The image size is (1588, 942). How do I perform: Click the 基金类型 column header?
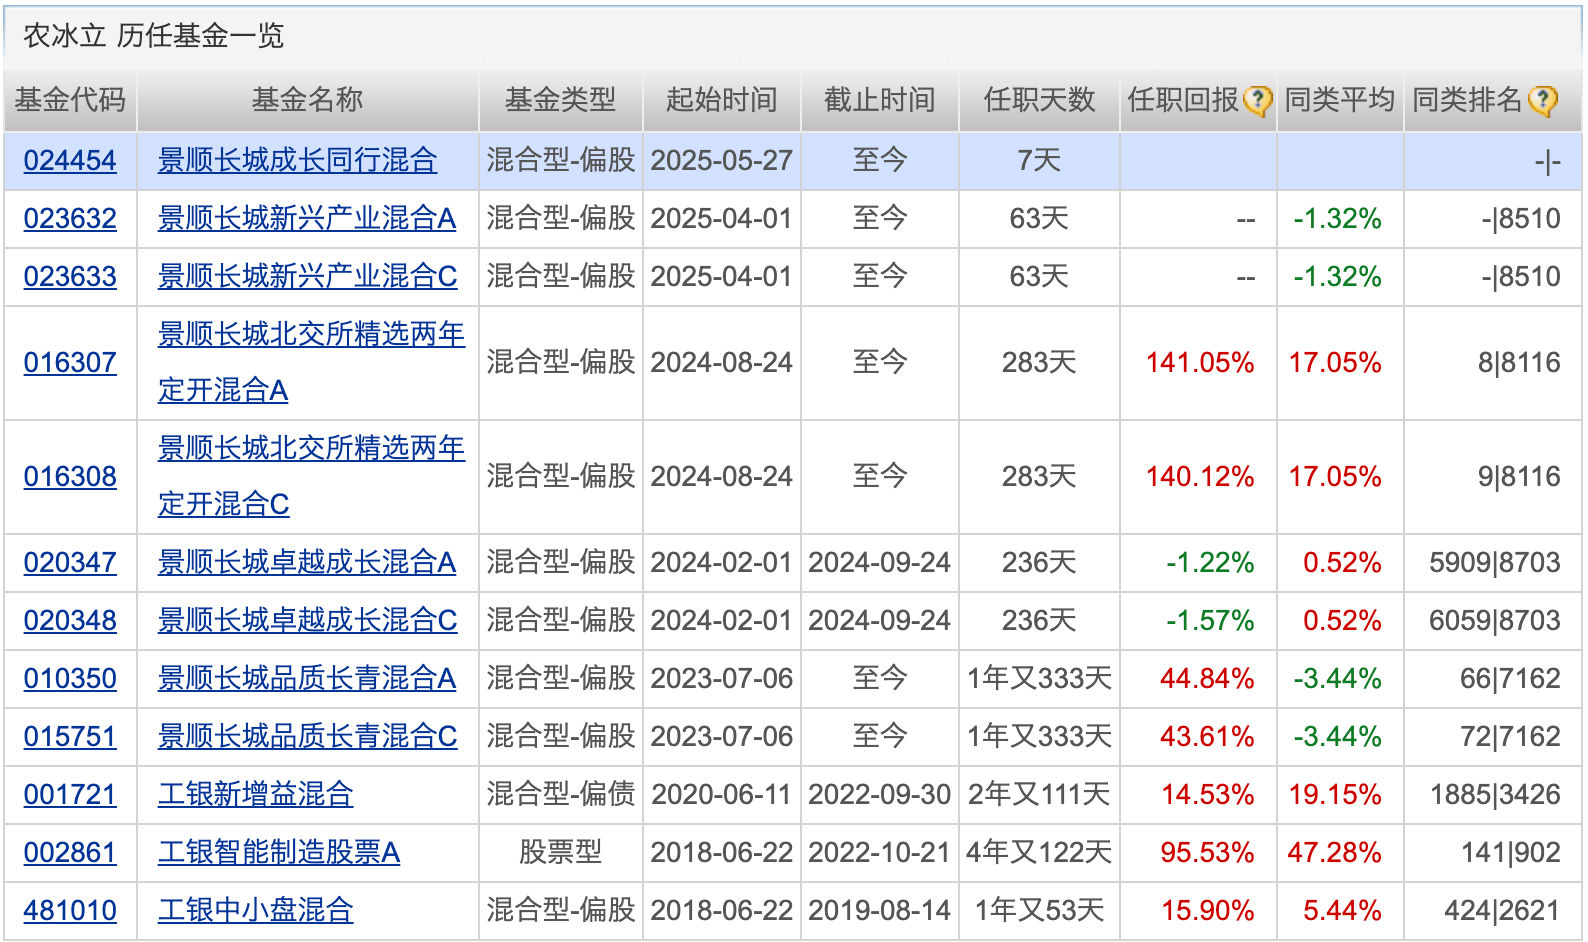click(560, 100)
